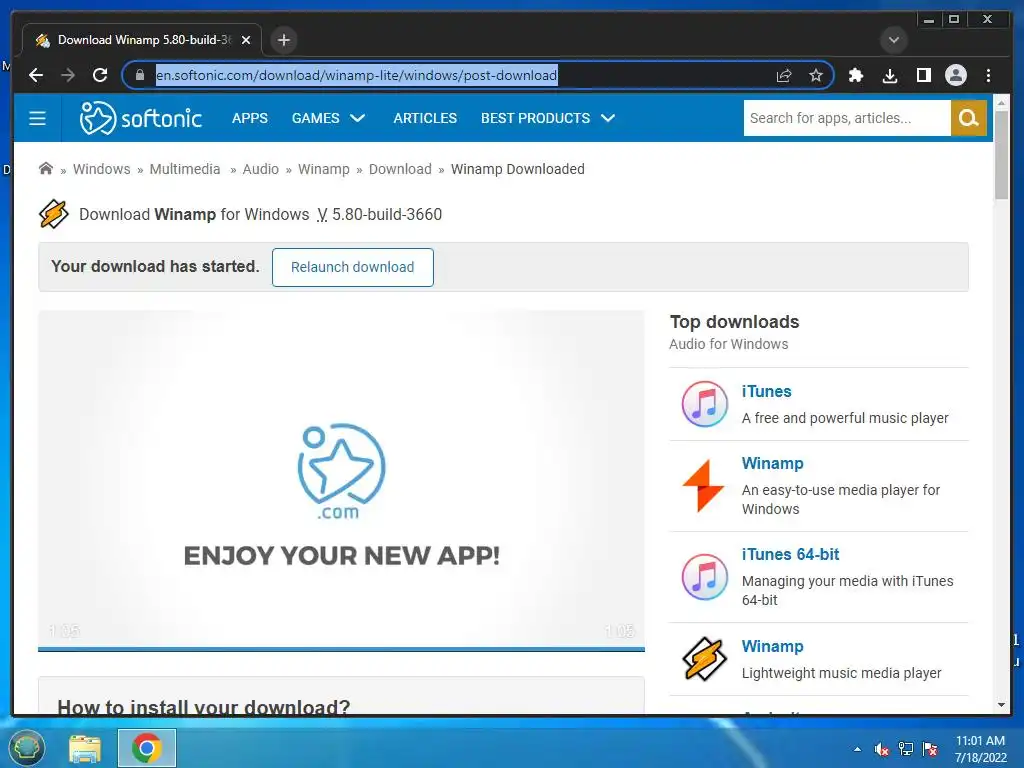The width and height of the screenshot is (1024, 768).
Task: Click the Audio breadcrumb link
Action: (261, 169)
